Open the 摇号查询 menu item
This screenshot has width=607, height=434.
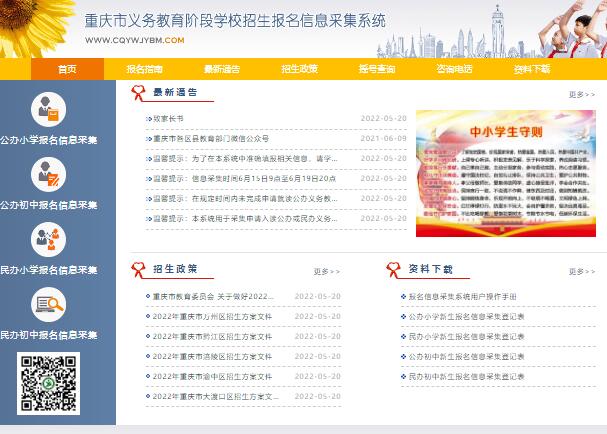tap(377, 69)
